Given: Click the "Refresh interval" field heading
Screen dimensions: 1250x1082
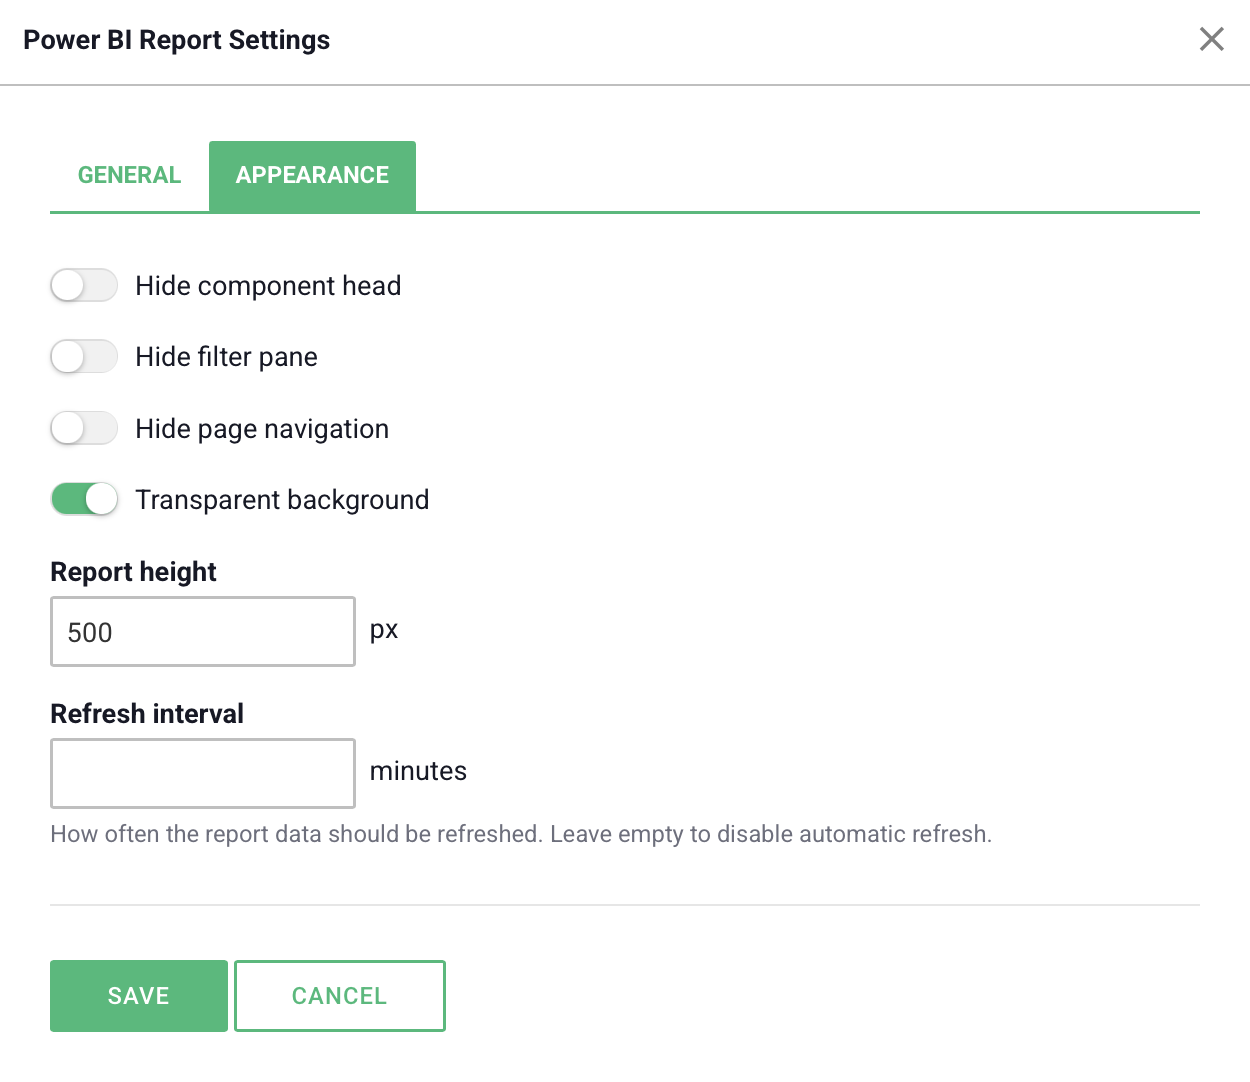Looking at the screenshot, I should [147, 714].
